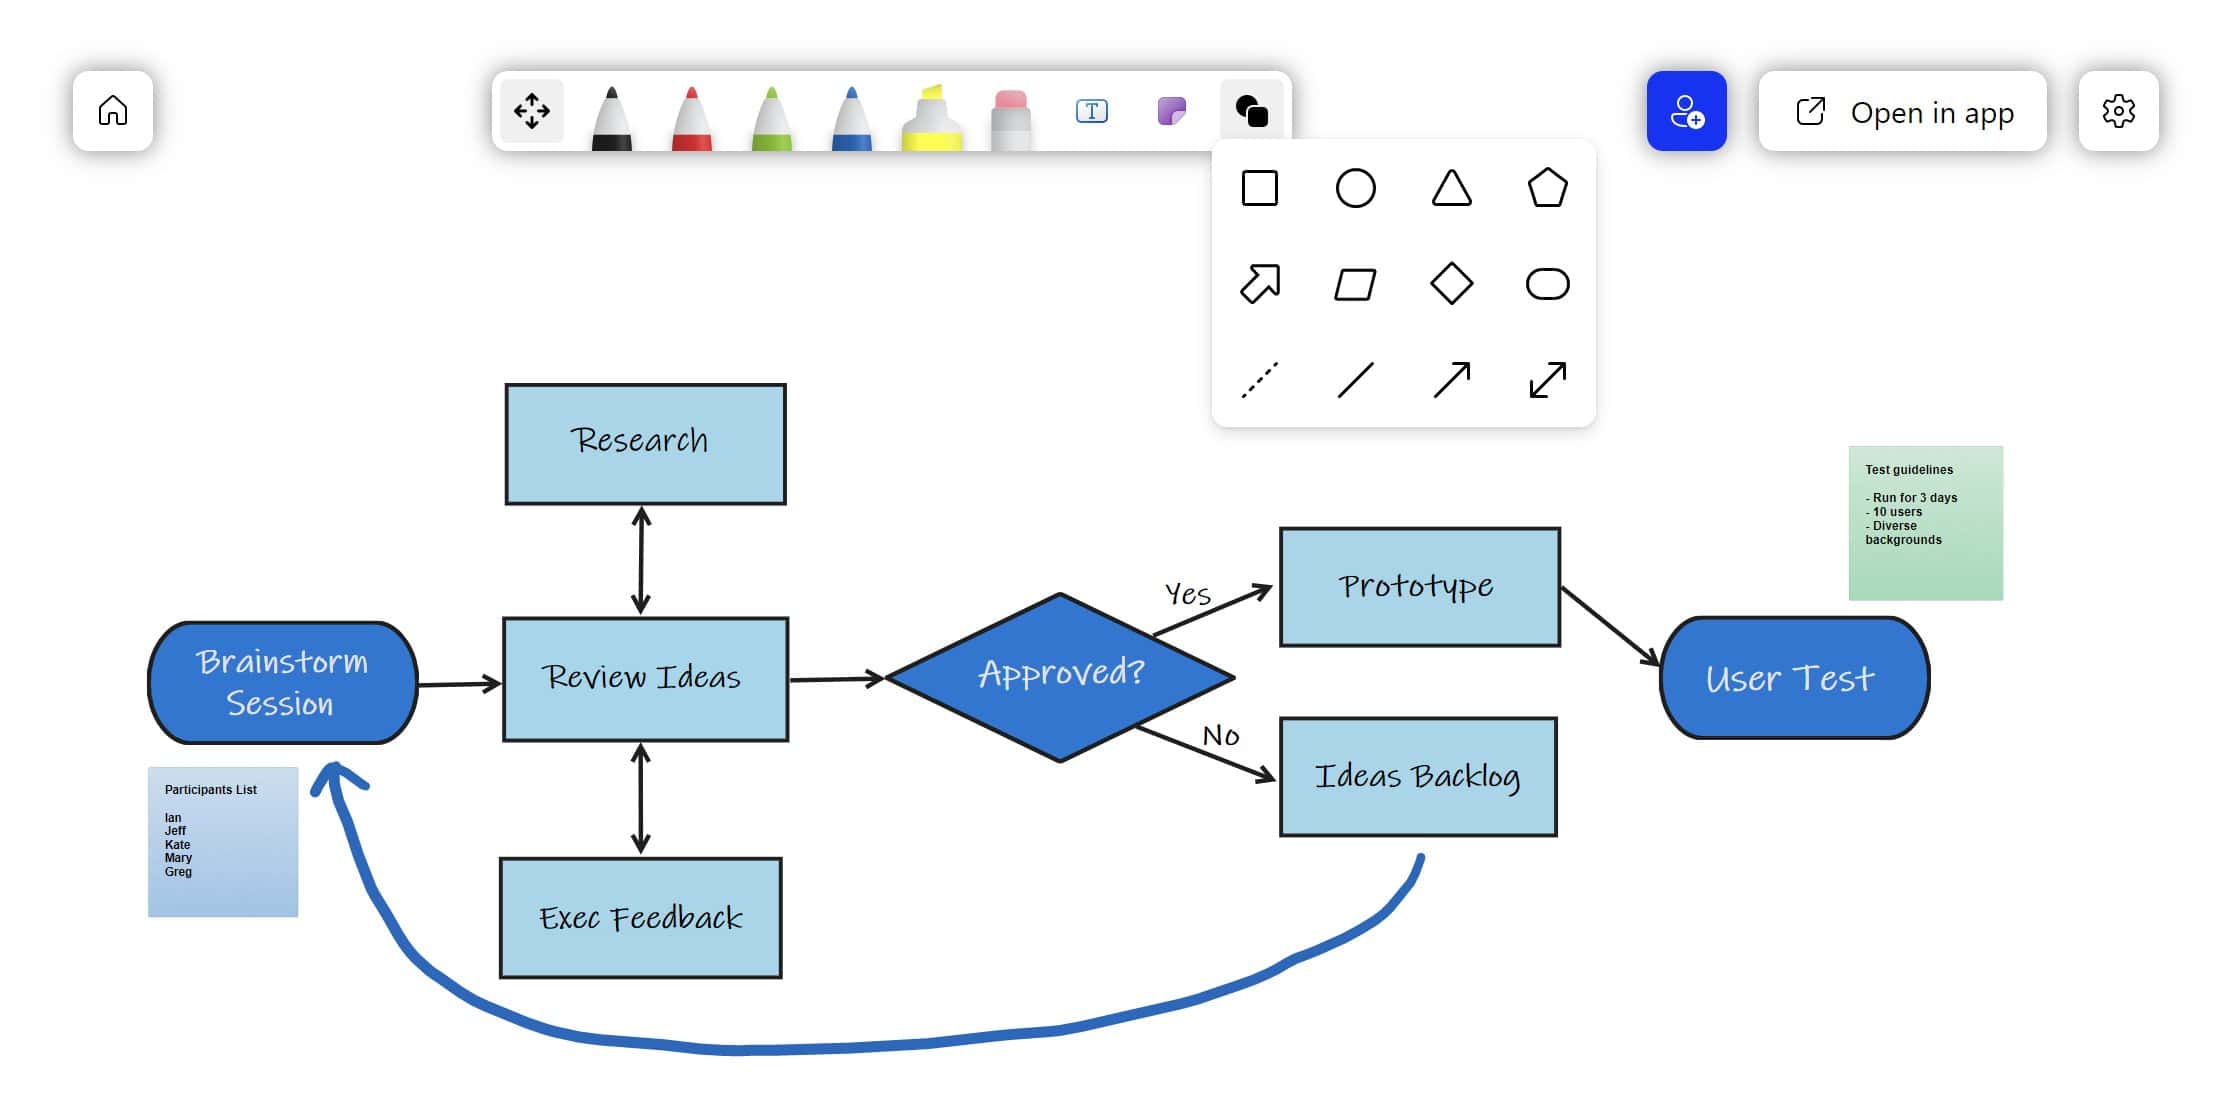Click the Home button
The width and height of the screenshot is (2231, 1101).
tap(114, 112)
